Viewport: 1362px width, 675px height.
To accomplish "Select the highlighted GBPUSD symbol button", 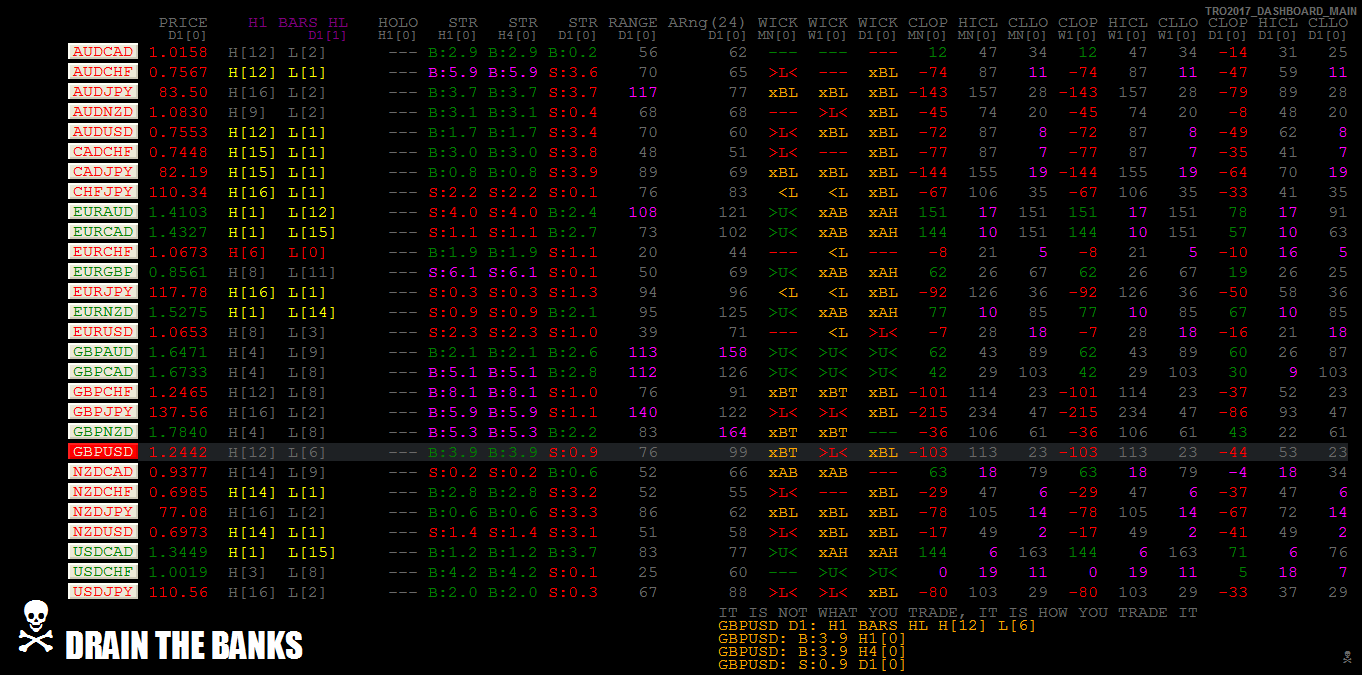I will coord(102,451).
